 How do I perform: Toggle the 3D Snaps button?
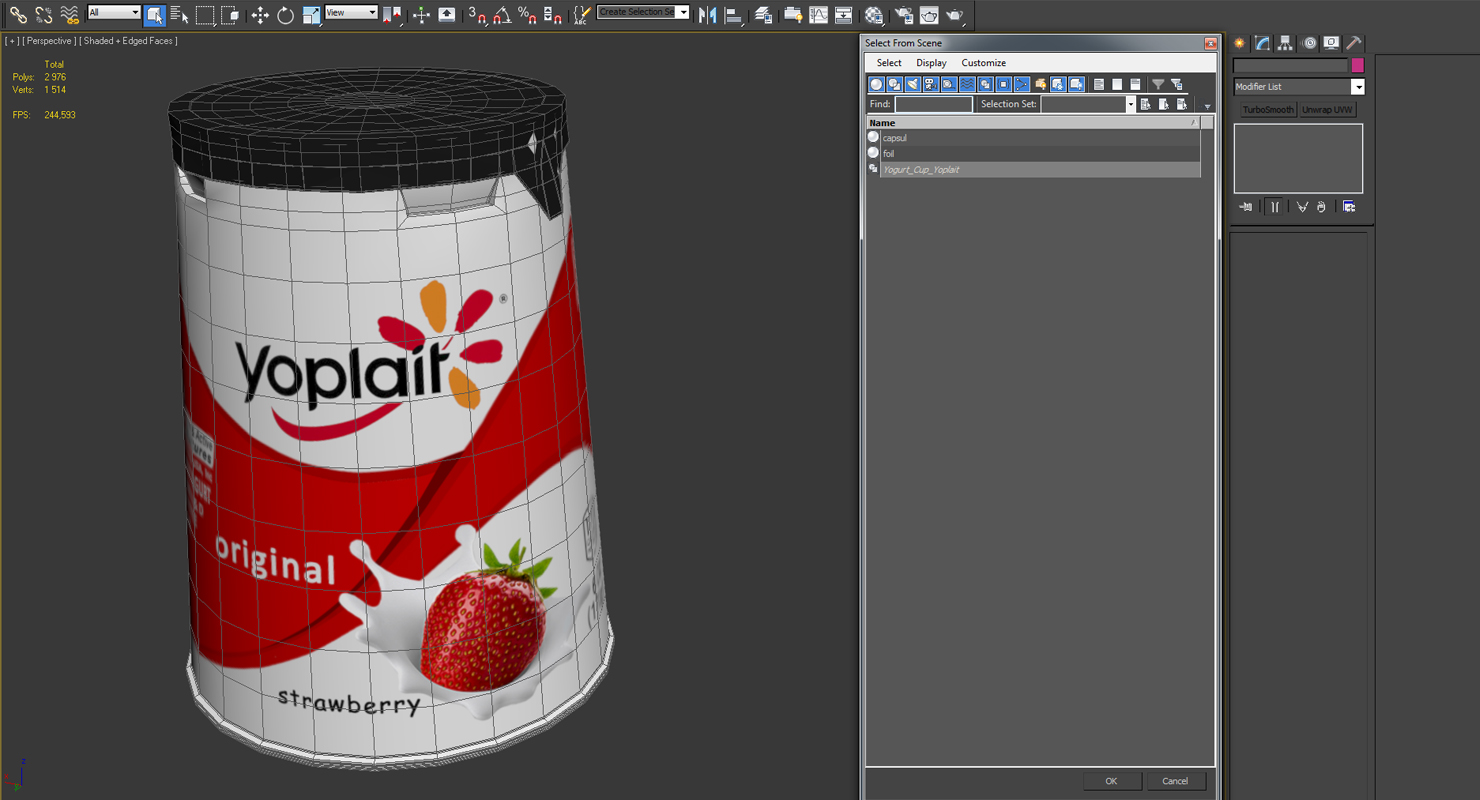477,15
